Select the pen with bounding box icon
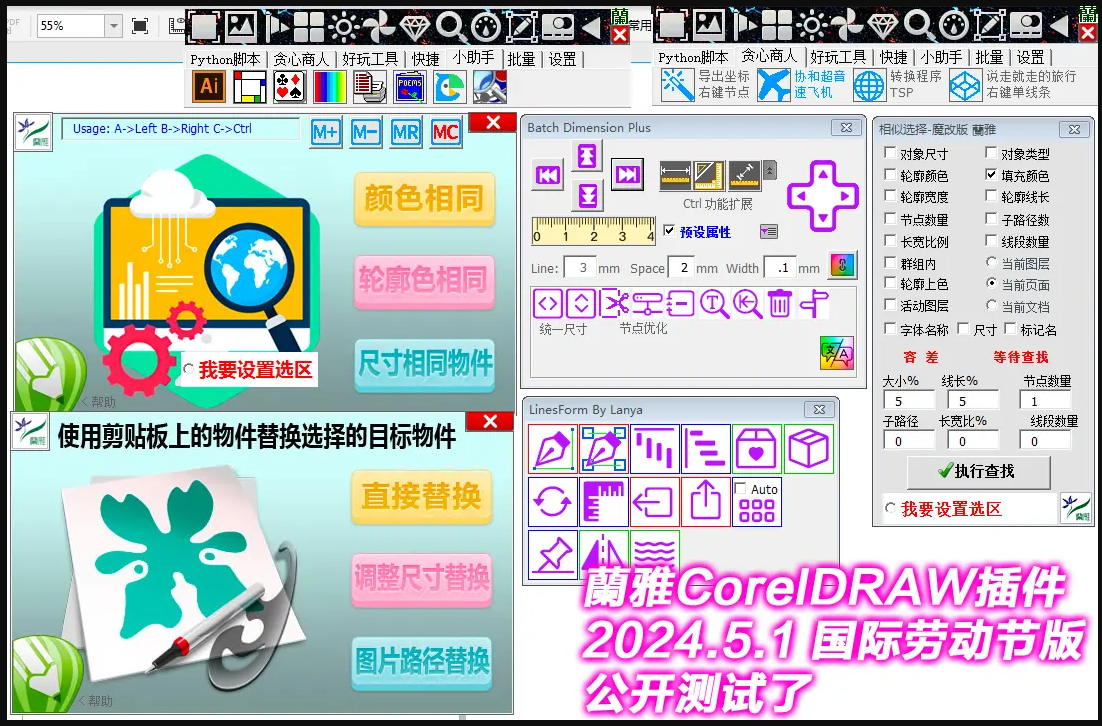Screen dimensions: 1102x726 click(604, 449)
